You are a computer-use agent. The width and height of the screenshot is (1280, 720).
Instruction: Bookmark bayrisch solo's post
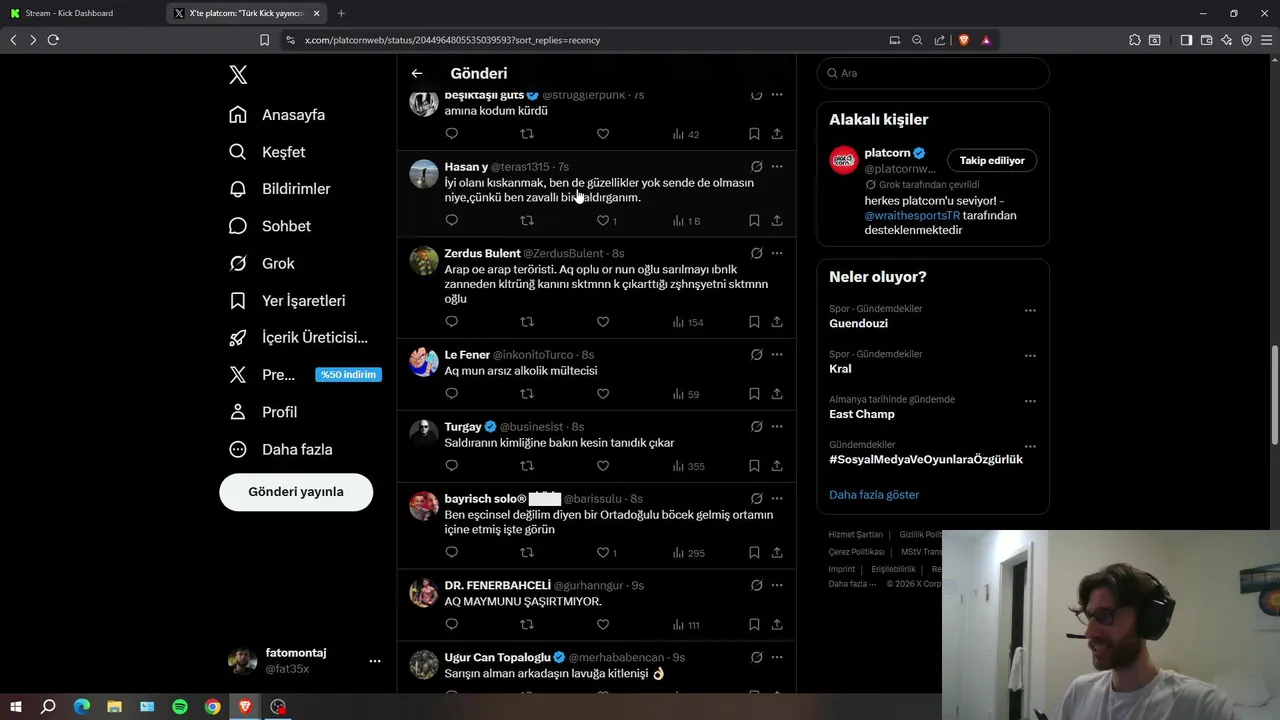pyautogui.click(x=754, y=552)
